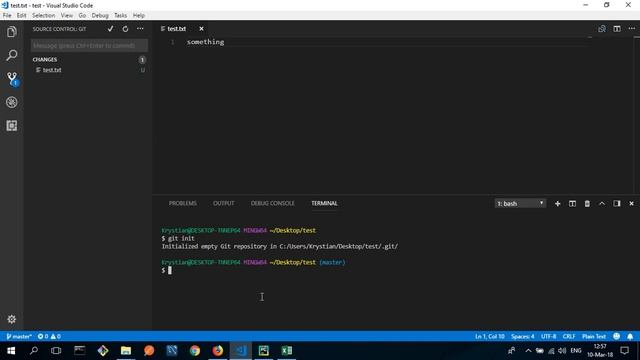Click the commit message input field
This screenshot has width=640, height=360.
tap(89, 45)
